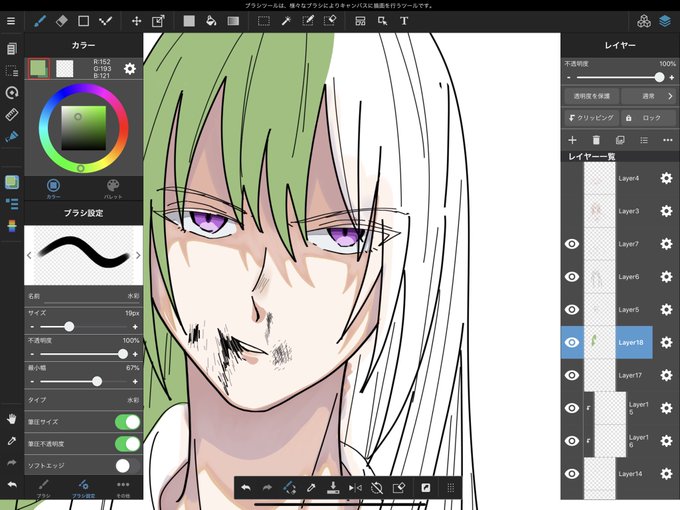680x510 pixels.
Task: Select the eyedropper tool in left sidebar
Action: [12, 441]
